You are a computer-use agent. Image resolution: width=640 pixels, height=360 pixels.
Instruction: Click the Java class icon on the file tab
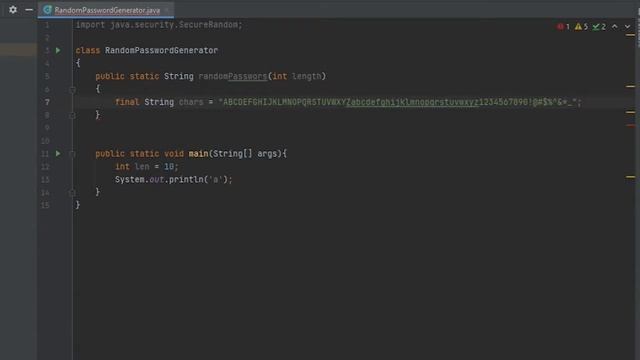47,10
